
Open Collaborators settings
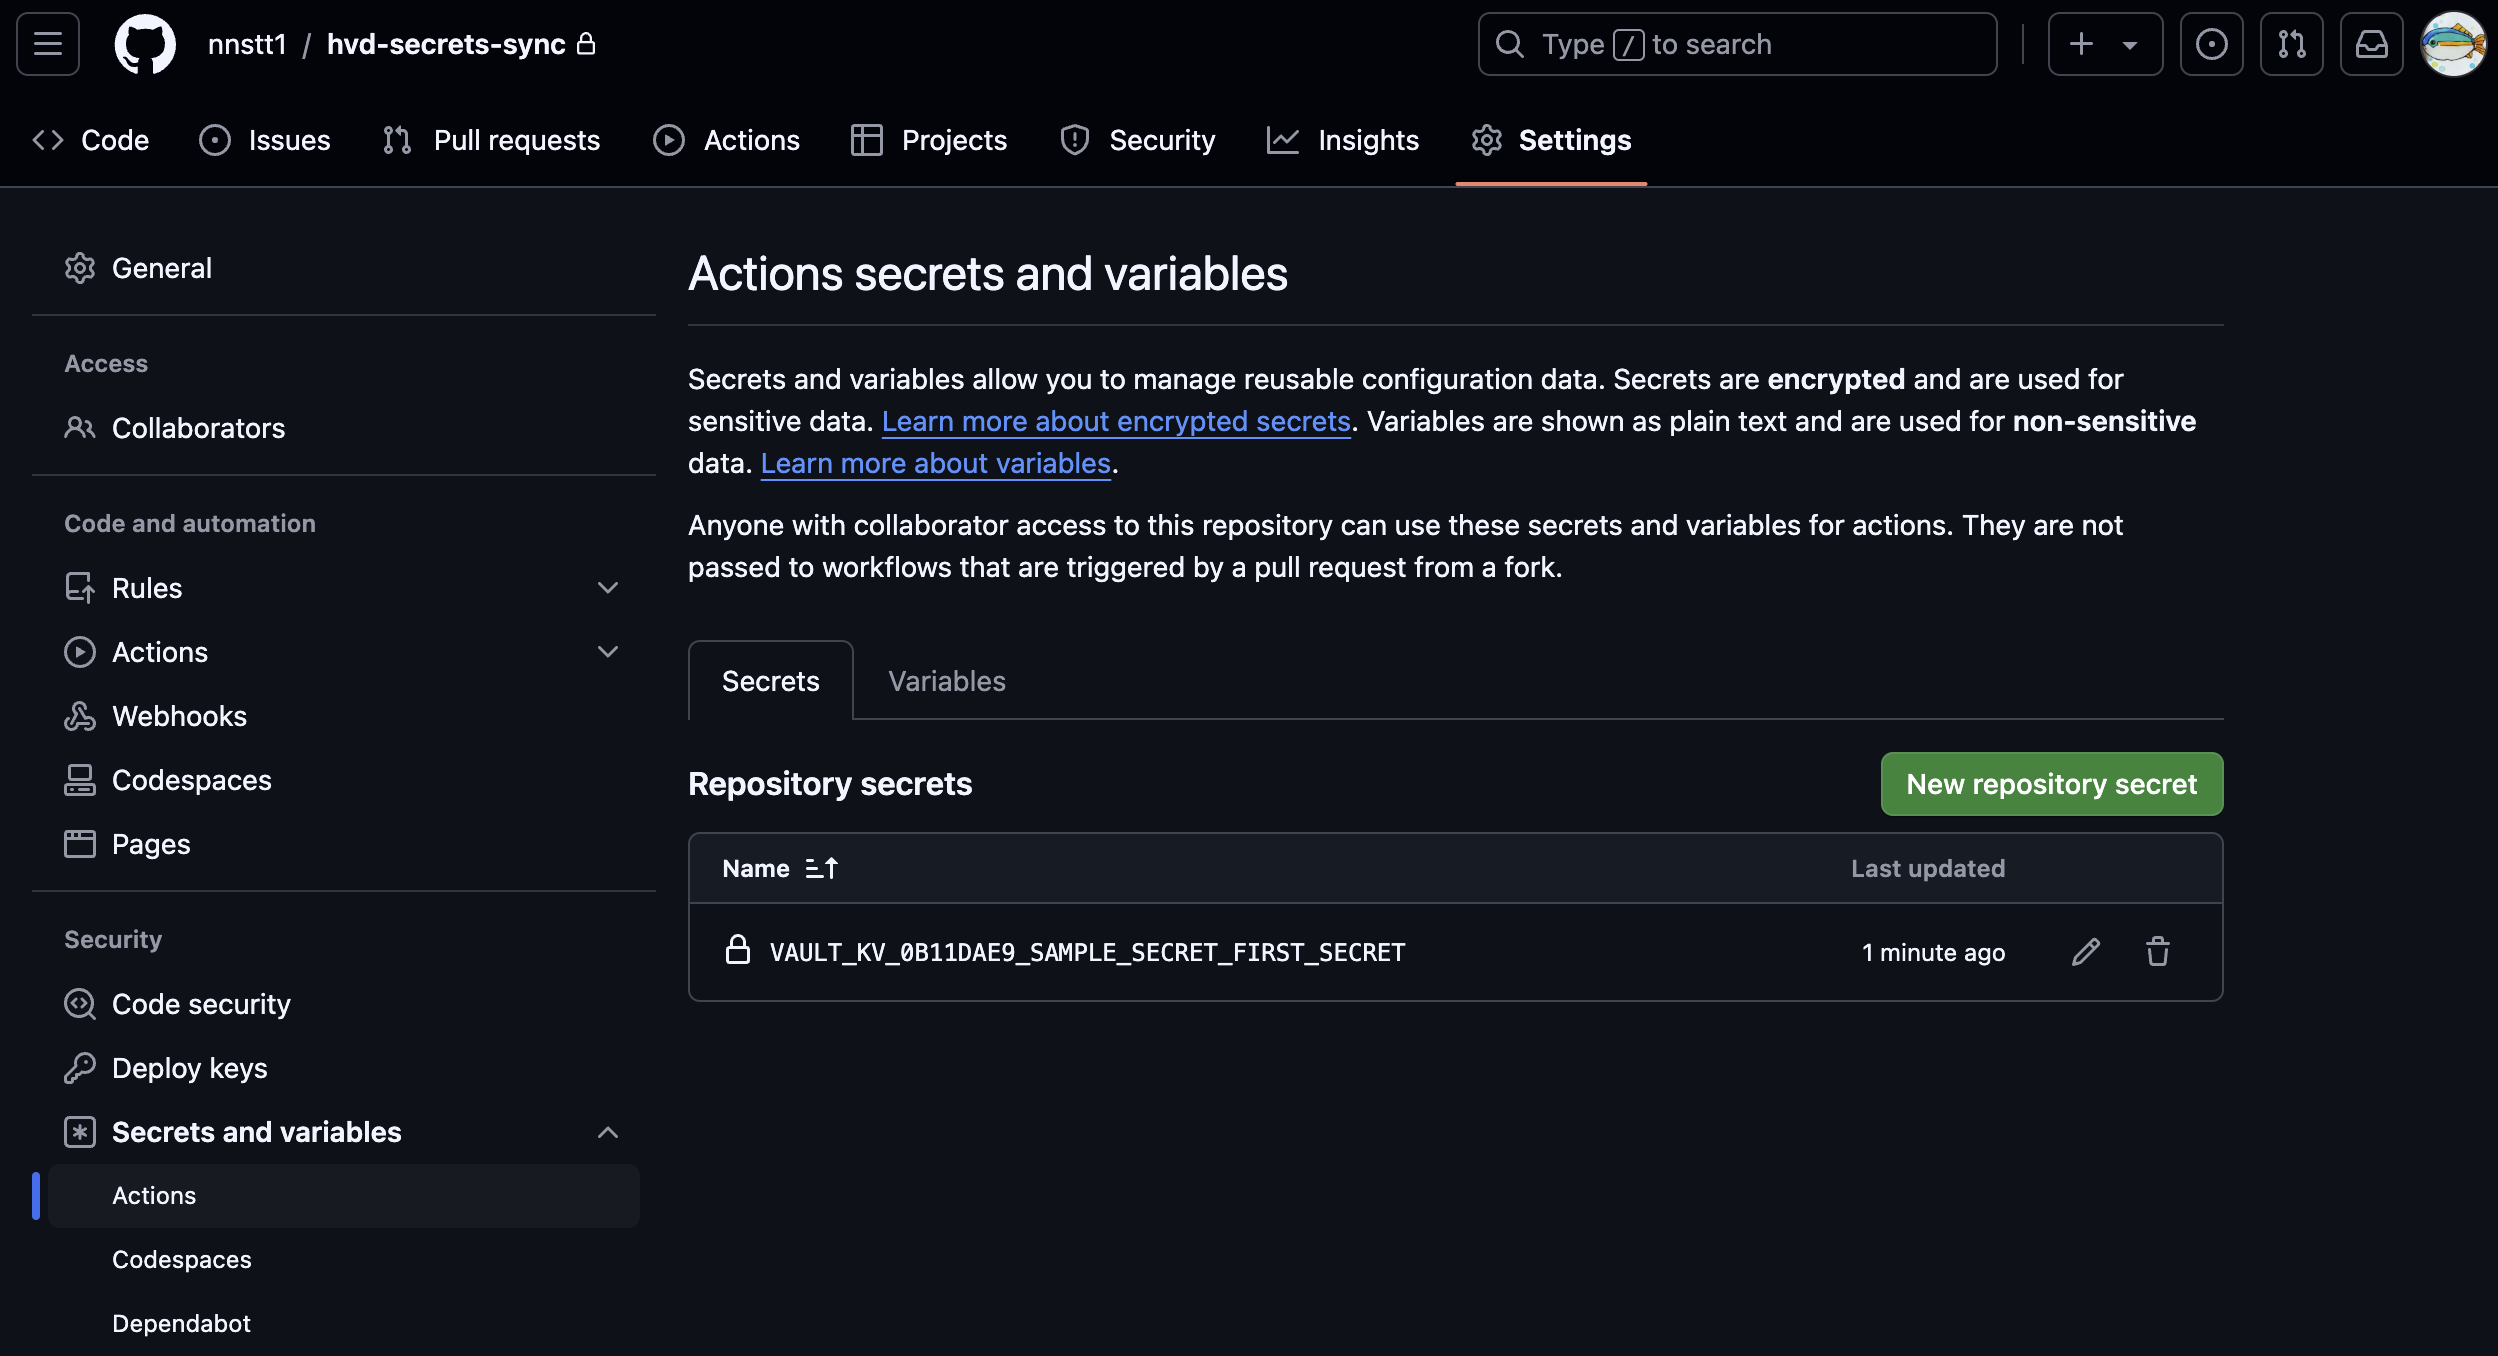[x=344, y=428]
